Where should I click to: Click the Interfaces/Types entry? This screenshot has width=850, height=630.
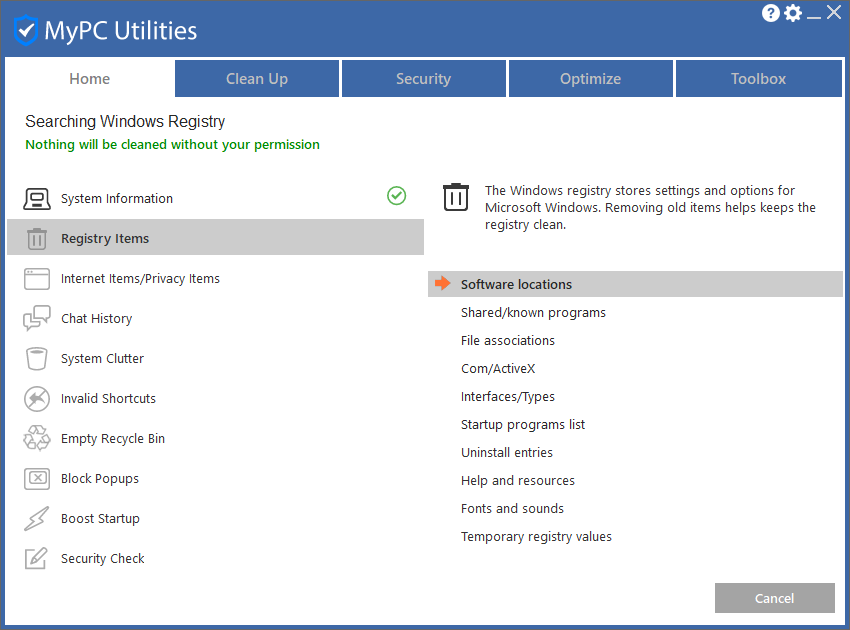[508, 397]
